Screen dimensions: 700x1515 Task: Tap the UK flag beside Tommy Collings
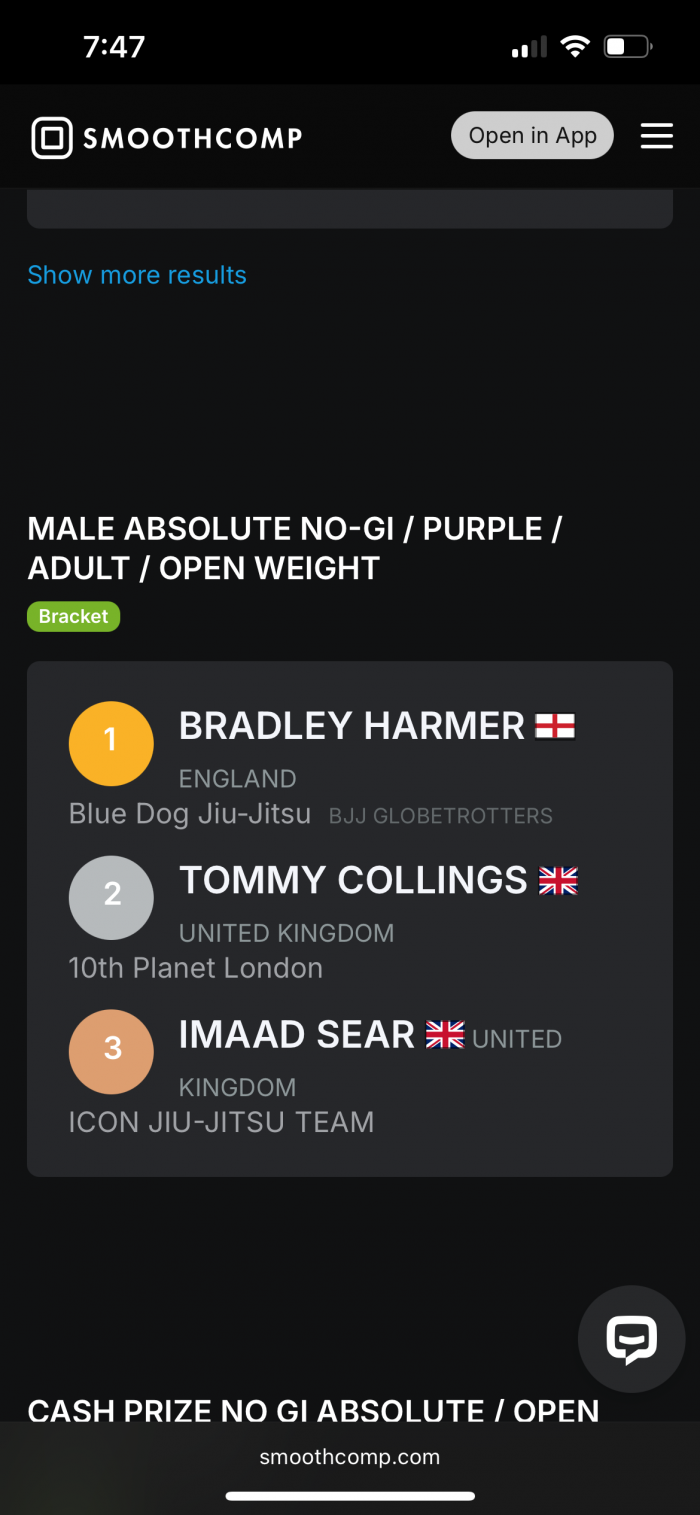click(558, 880)
